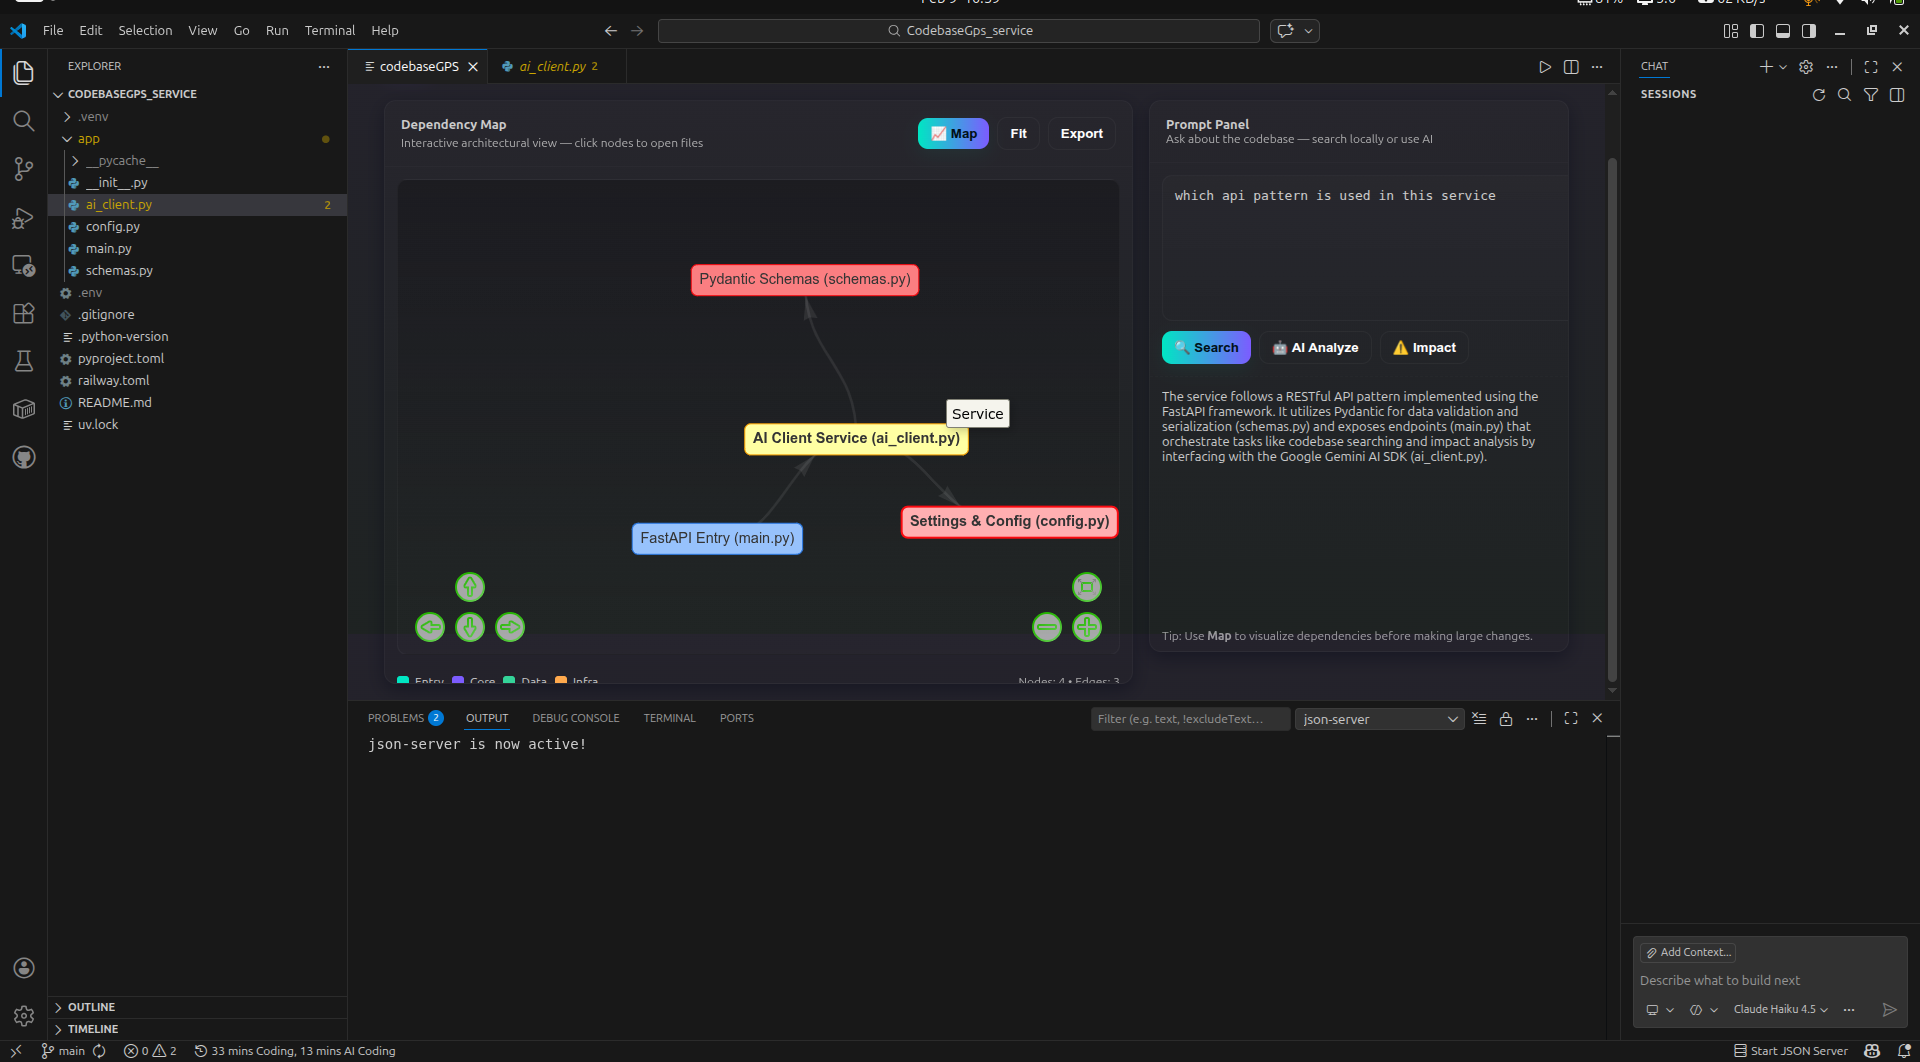Clear the output panel
The width and height of the screenshot is (1920, 1062).
[x=1479, y=719]
